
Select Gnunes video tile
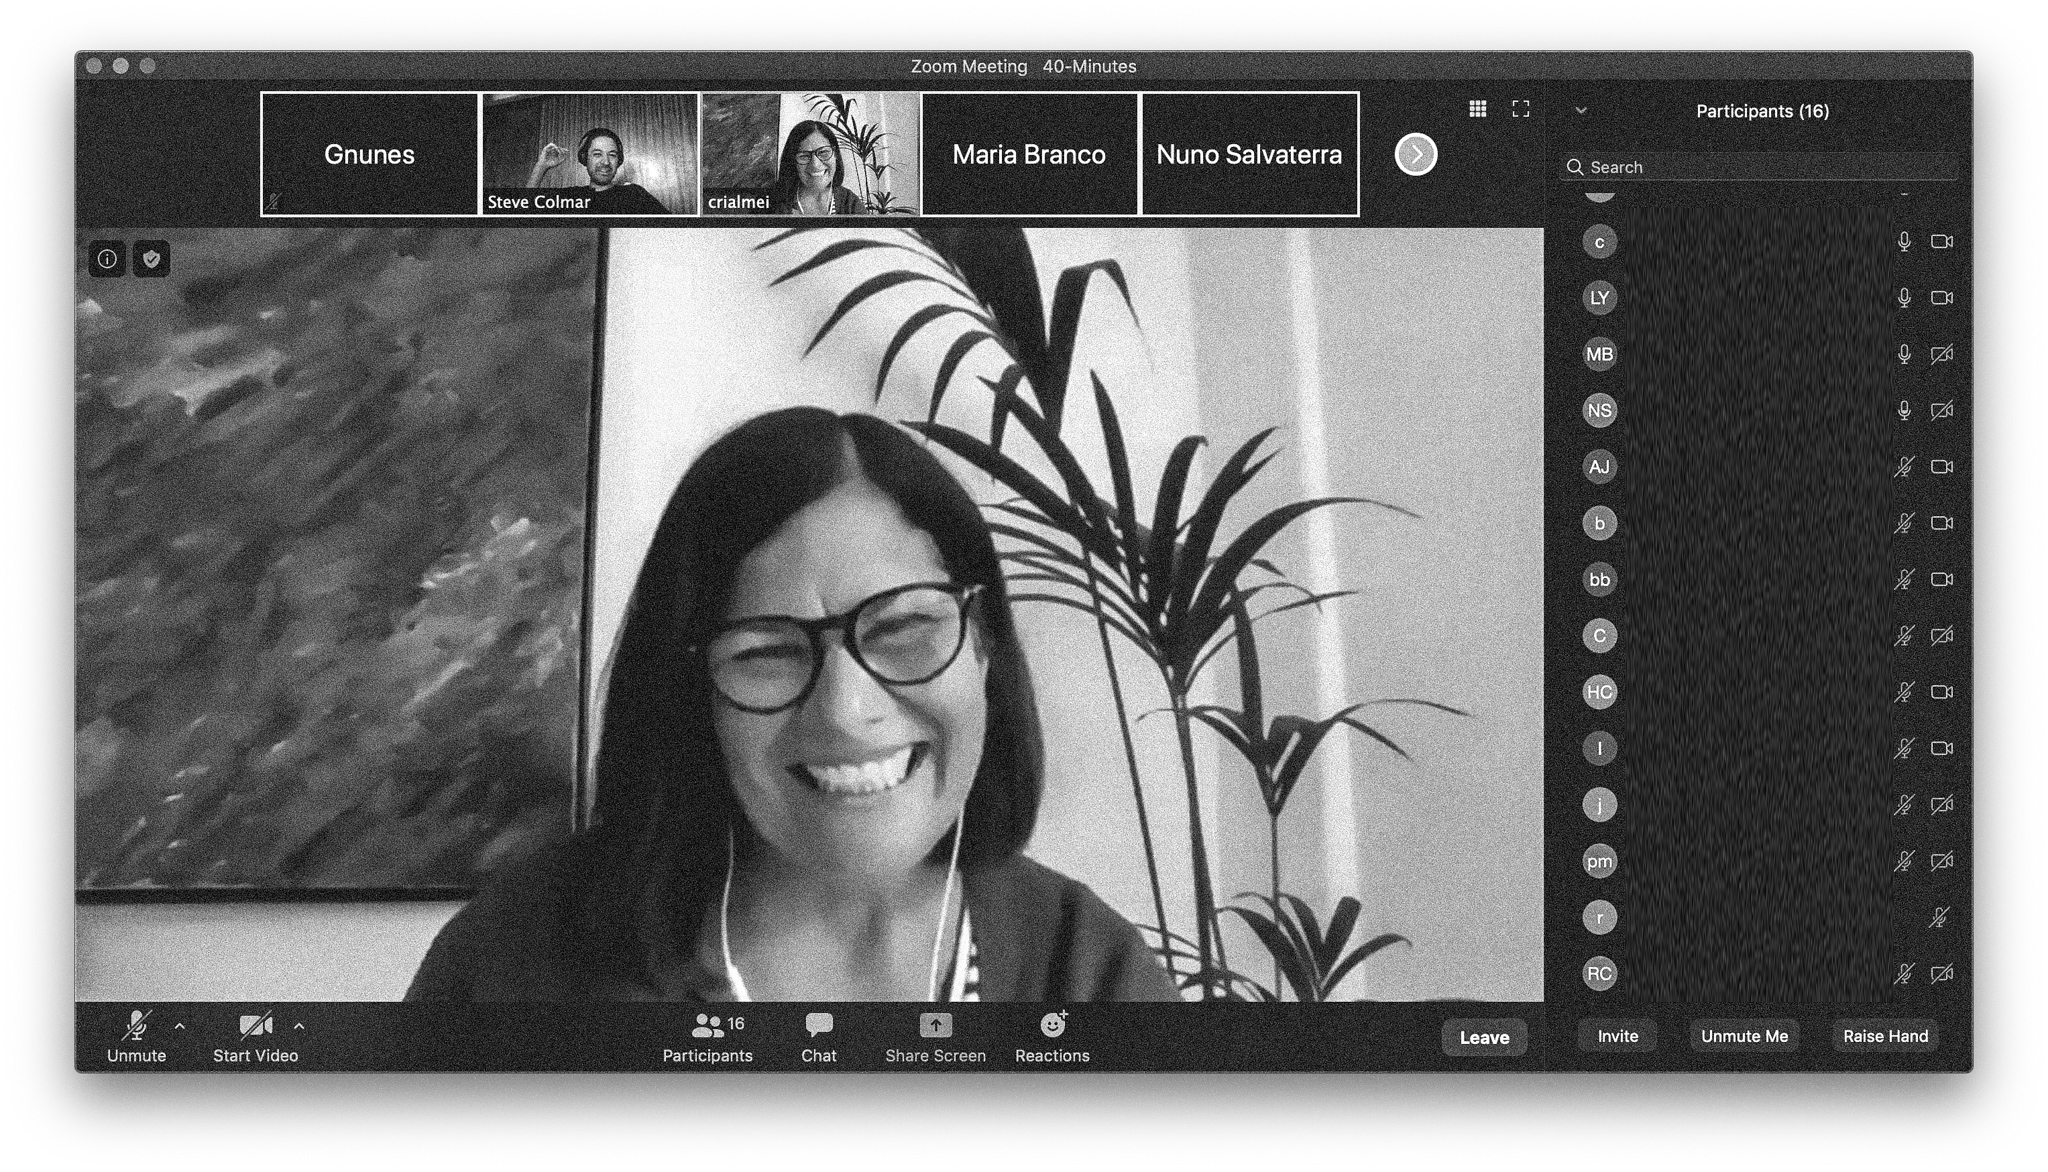click(369, 154)
